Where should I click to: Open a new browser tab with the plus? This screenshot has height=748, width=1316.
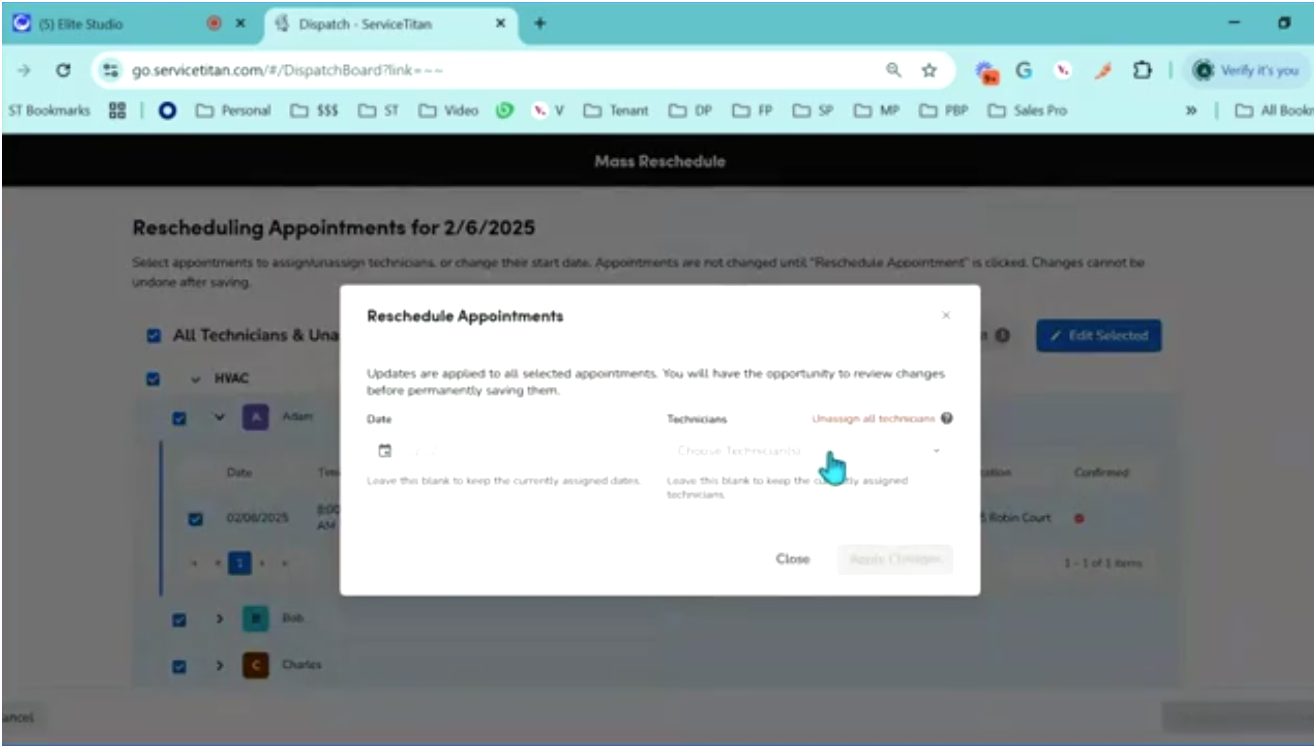(540, 24)
